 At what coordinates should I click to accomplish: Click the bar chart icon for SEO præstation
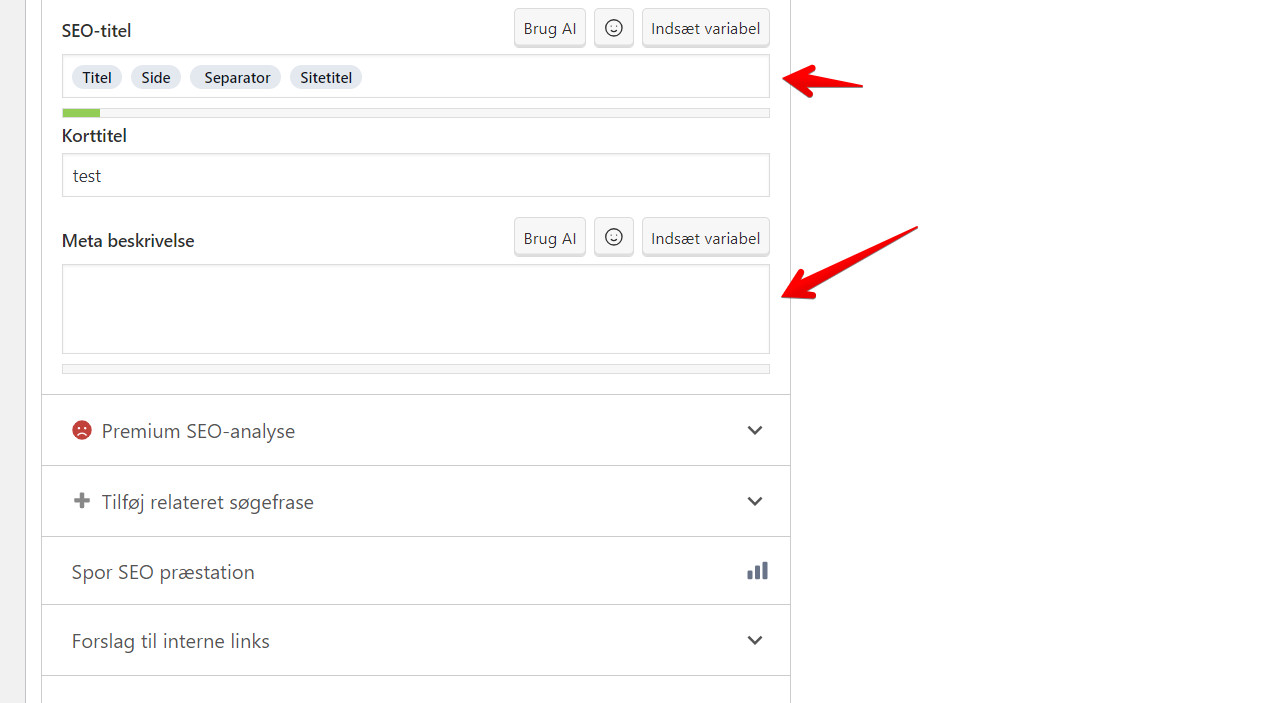coord(757,571)
